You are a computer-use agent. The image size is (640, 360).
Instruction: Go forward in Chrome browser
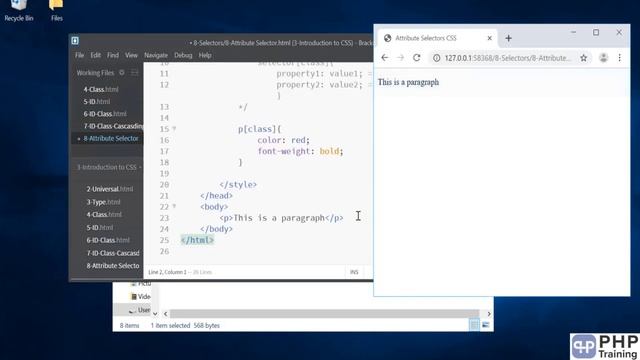[400, 58]
